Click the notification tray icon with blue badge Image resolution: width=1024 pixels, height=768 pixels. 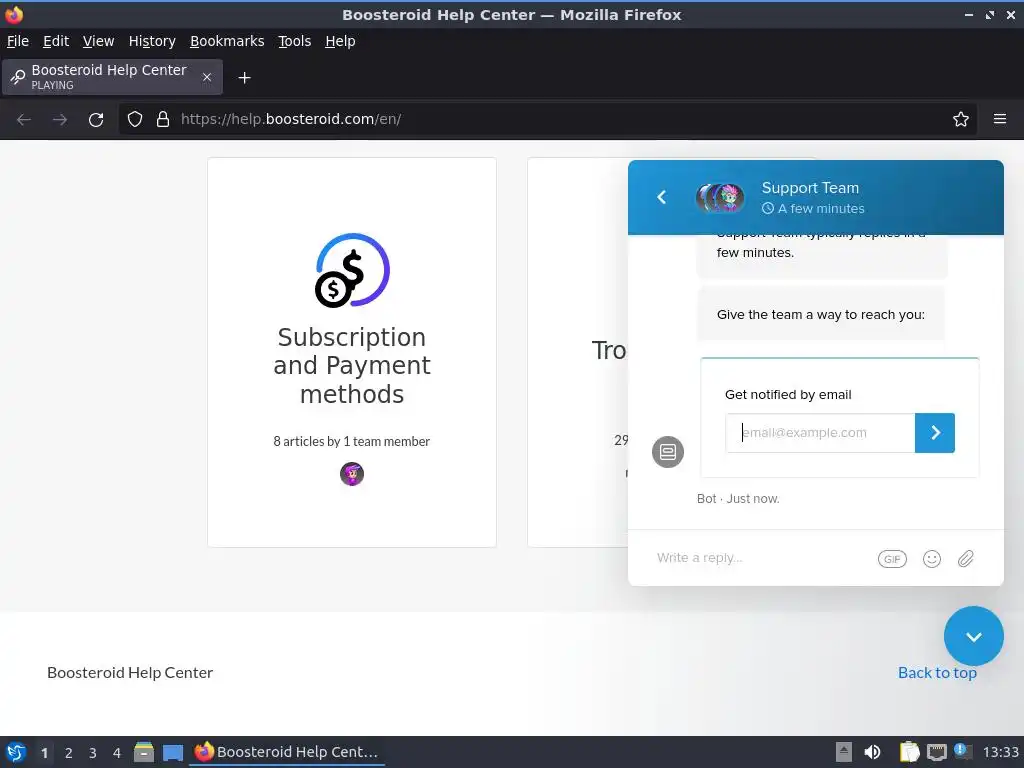pyautogui.click(x=963, y=751)
